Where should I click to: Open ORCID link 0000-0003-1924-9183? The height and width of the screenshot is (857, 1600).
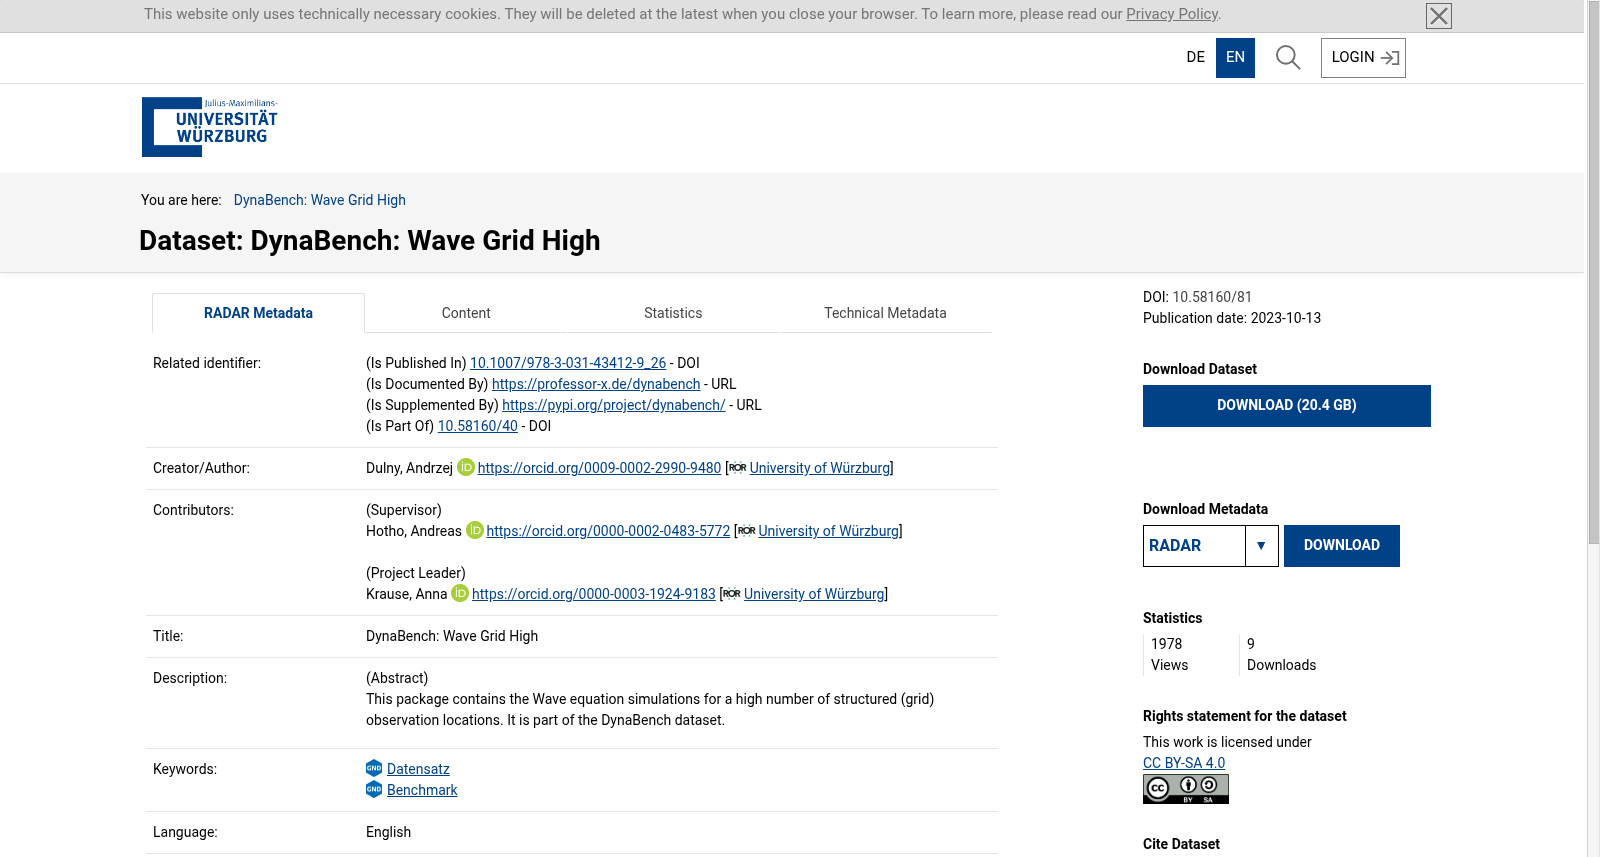tap(594, 594)
